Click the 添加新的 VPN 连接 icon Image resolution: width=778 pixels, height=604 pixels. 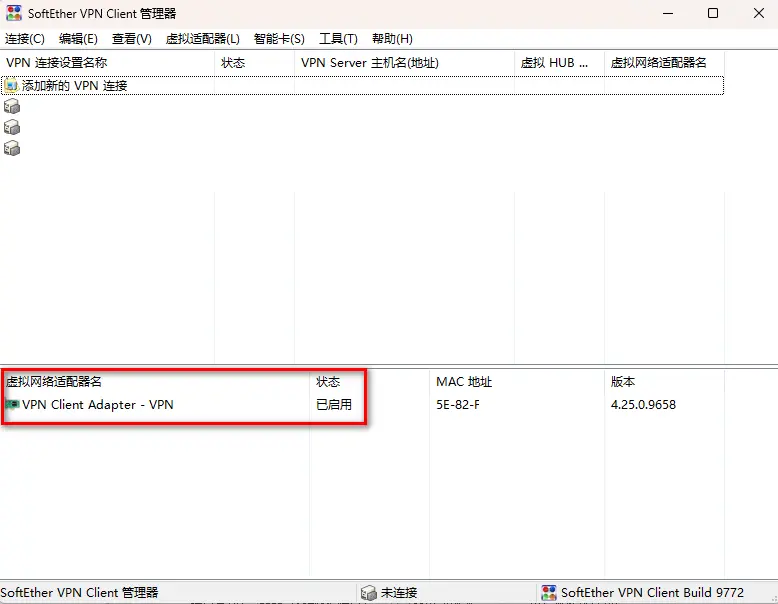[11, 86]
